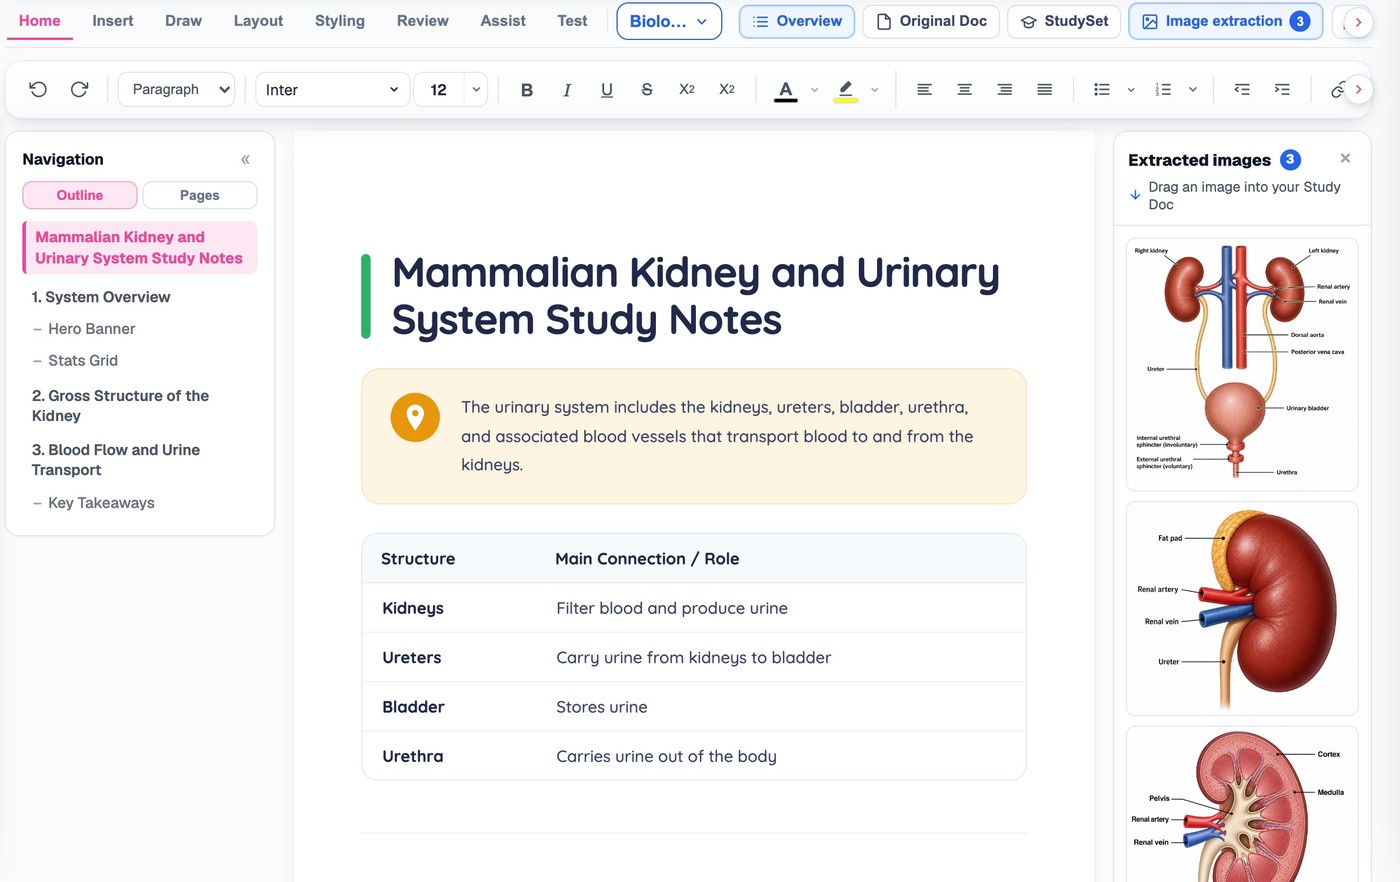The height and width of the screenshot is (882, 1400).
Task: Toggle the Overview view button
Action: (x=797, y=21)
